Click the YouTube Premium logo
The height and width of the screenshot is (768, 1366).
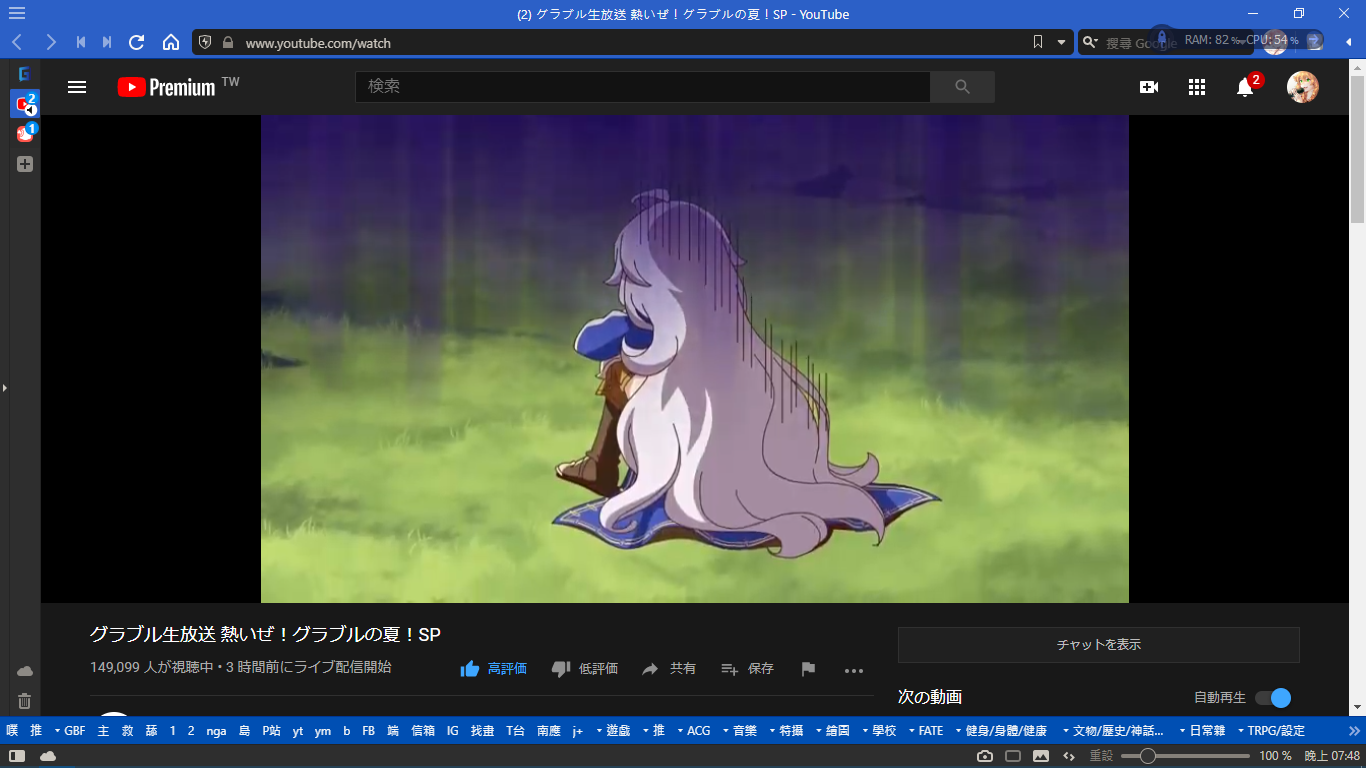point(166,87)
